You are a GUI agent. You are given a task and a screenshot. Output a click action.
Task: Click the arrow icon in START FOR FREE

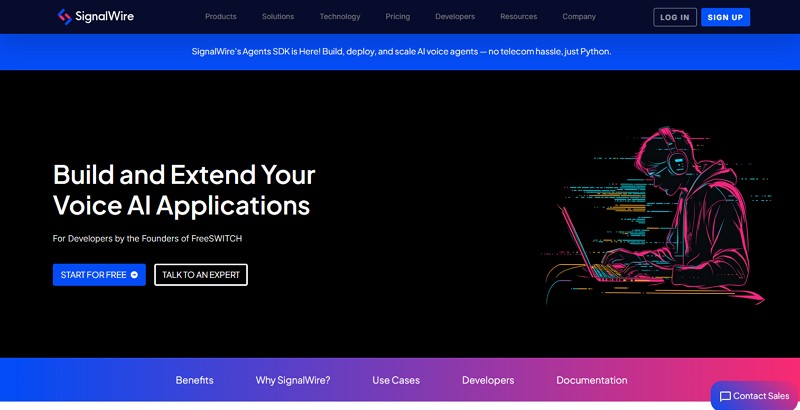tap(134, 275)
